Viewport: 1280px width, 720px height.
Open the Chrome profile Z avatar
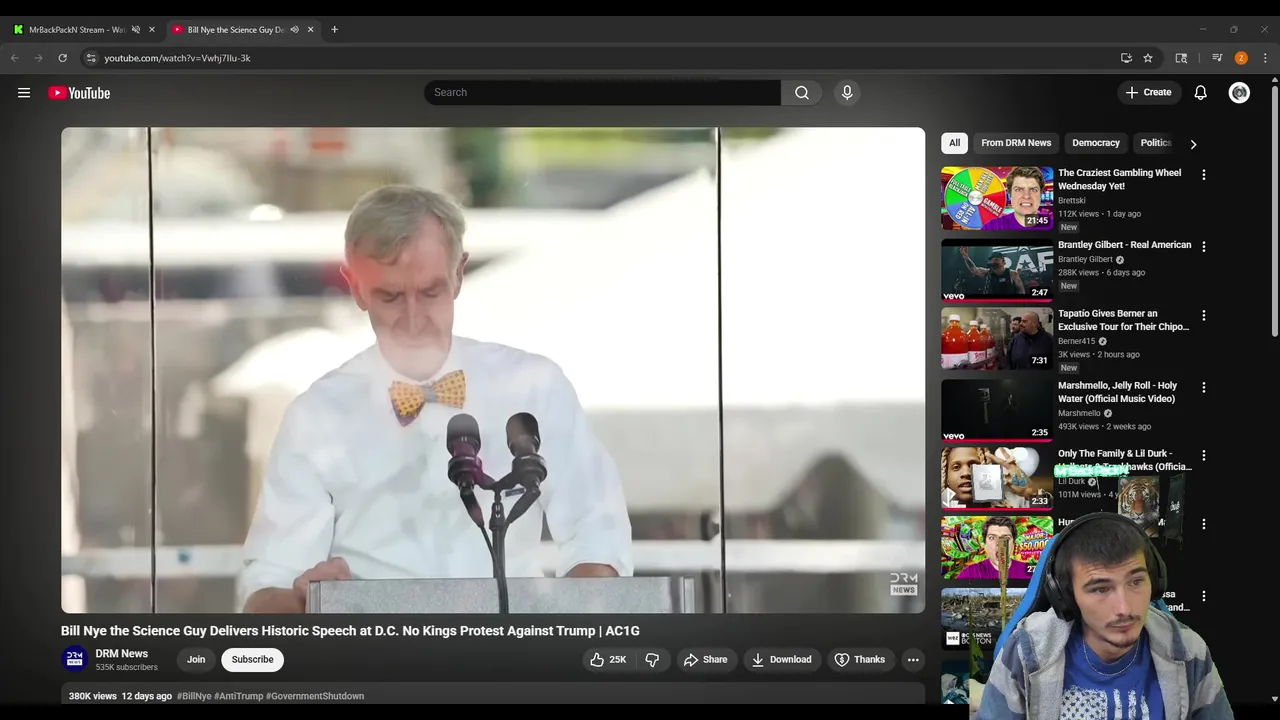click(1241, 58)
